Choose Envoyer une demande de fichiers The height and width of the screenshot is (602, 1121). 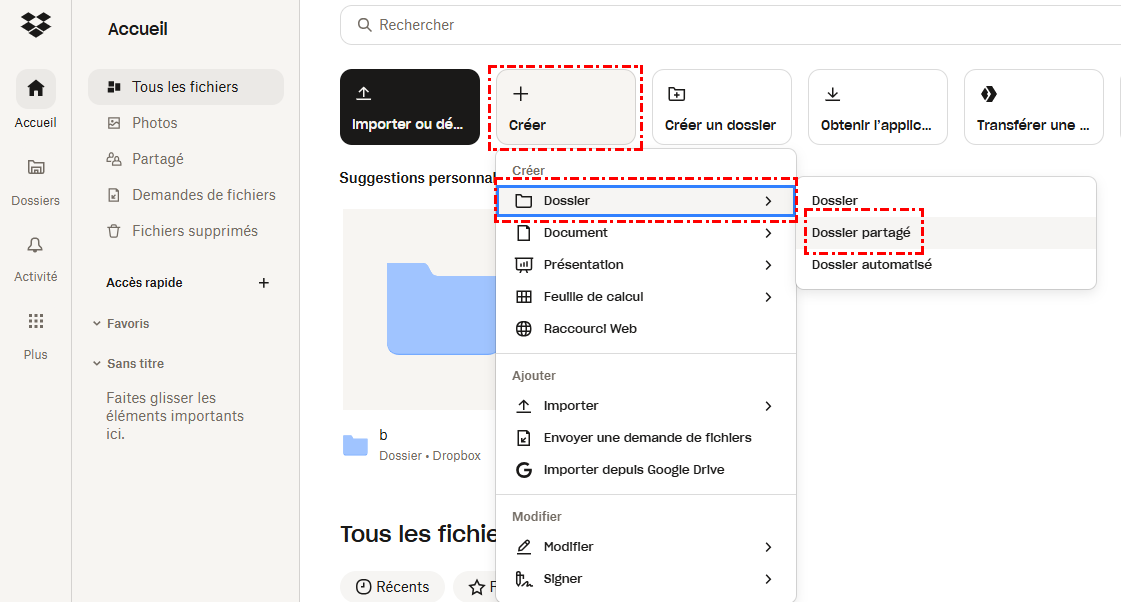(x=646, y=438)
